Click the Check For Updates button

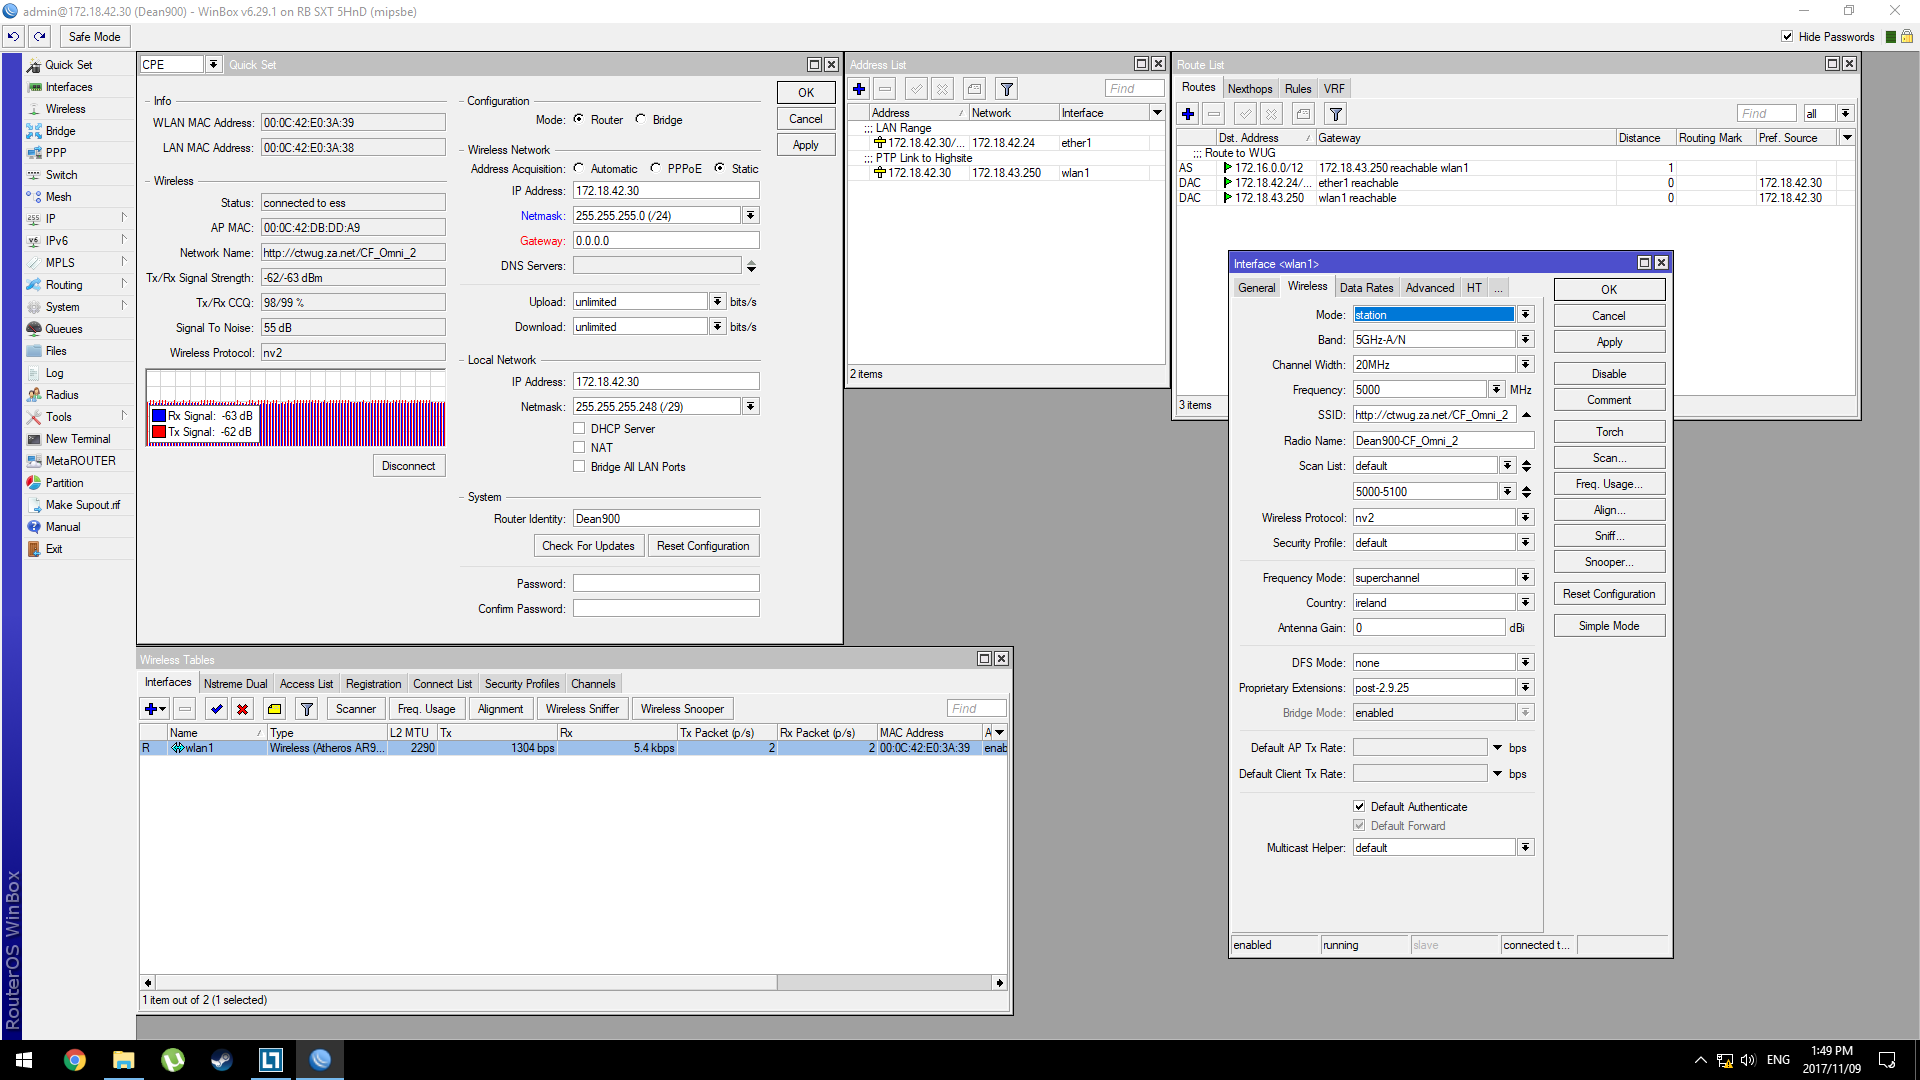click(588, 546)
